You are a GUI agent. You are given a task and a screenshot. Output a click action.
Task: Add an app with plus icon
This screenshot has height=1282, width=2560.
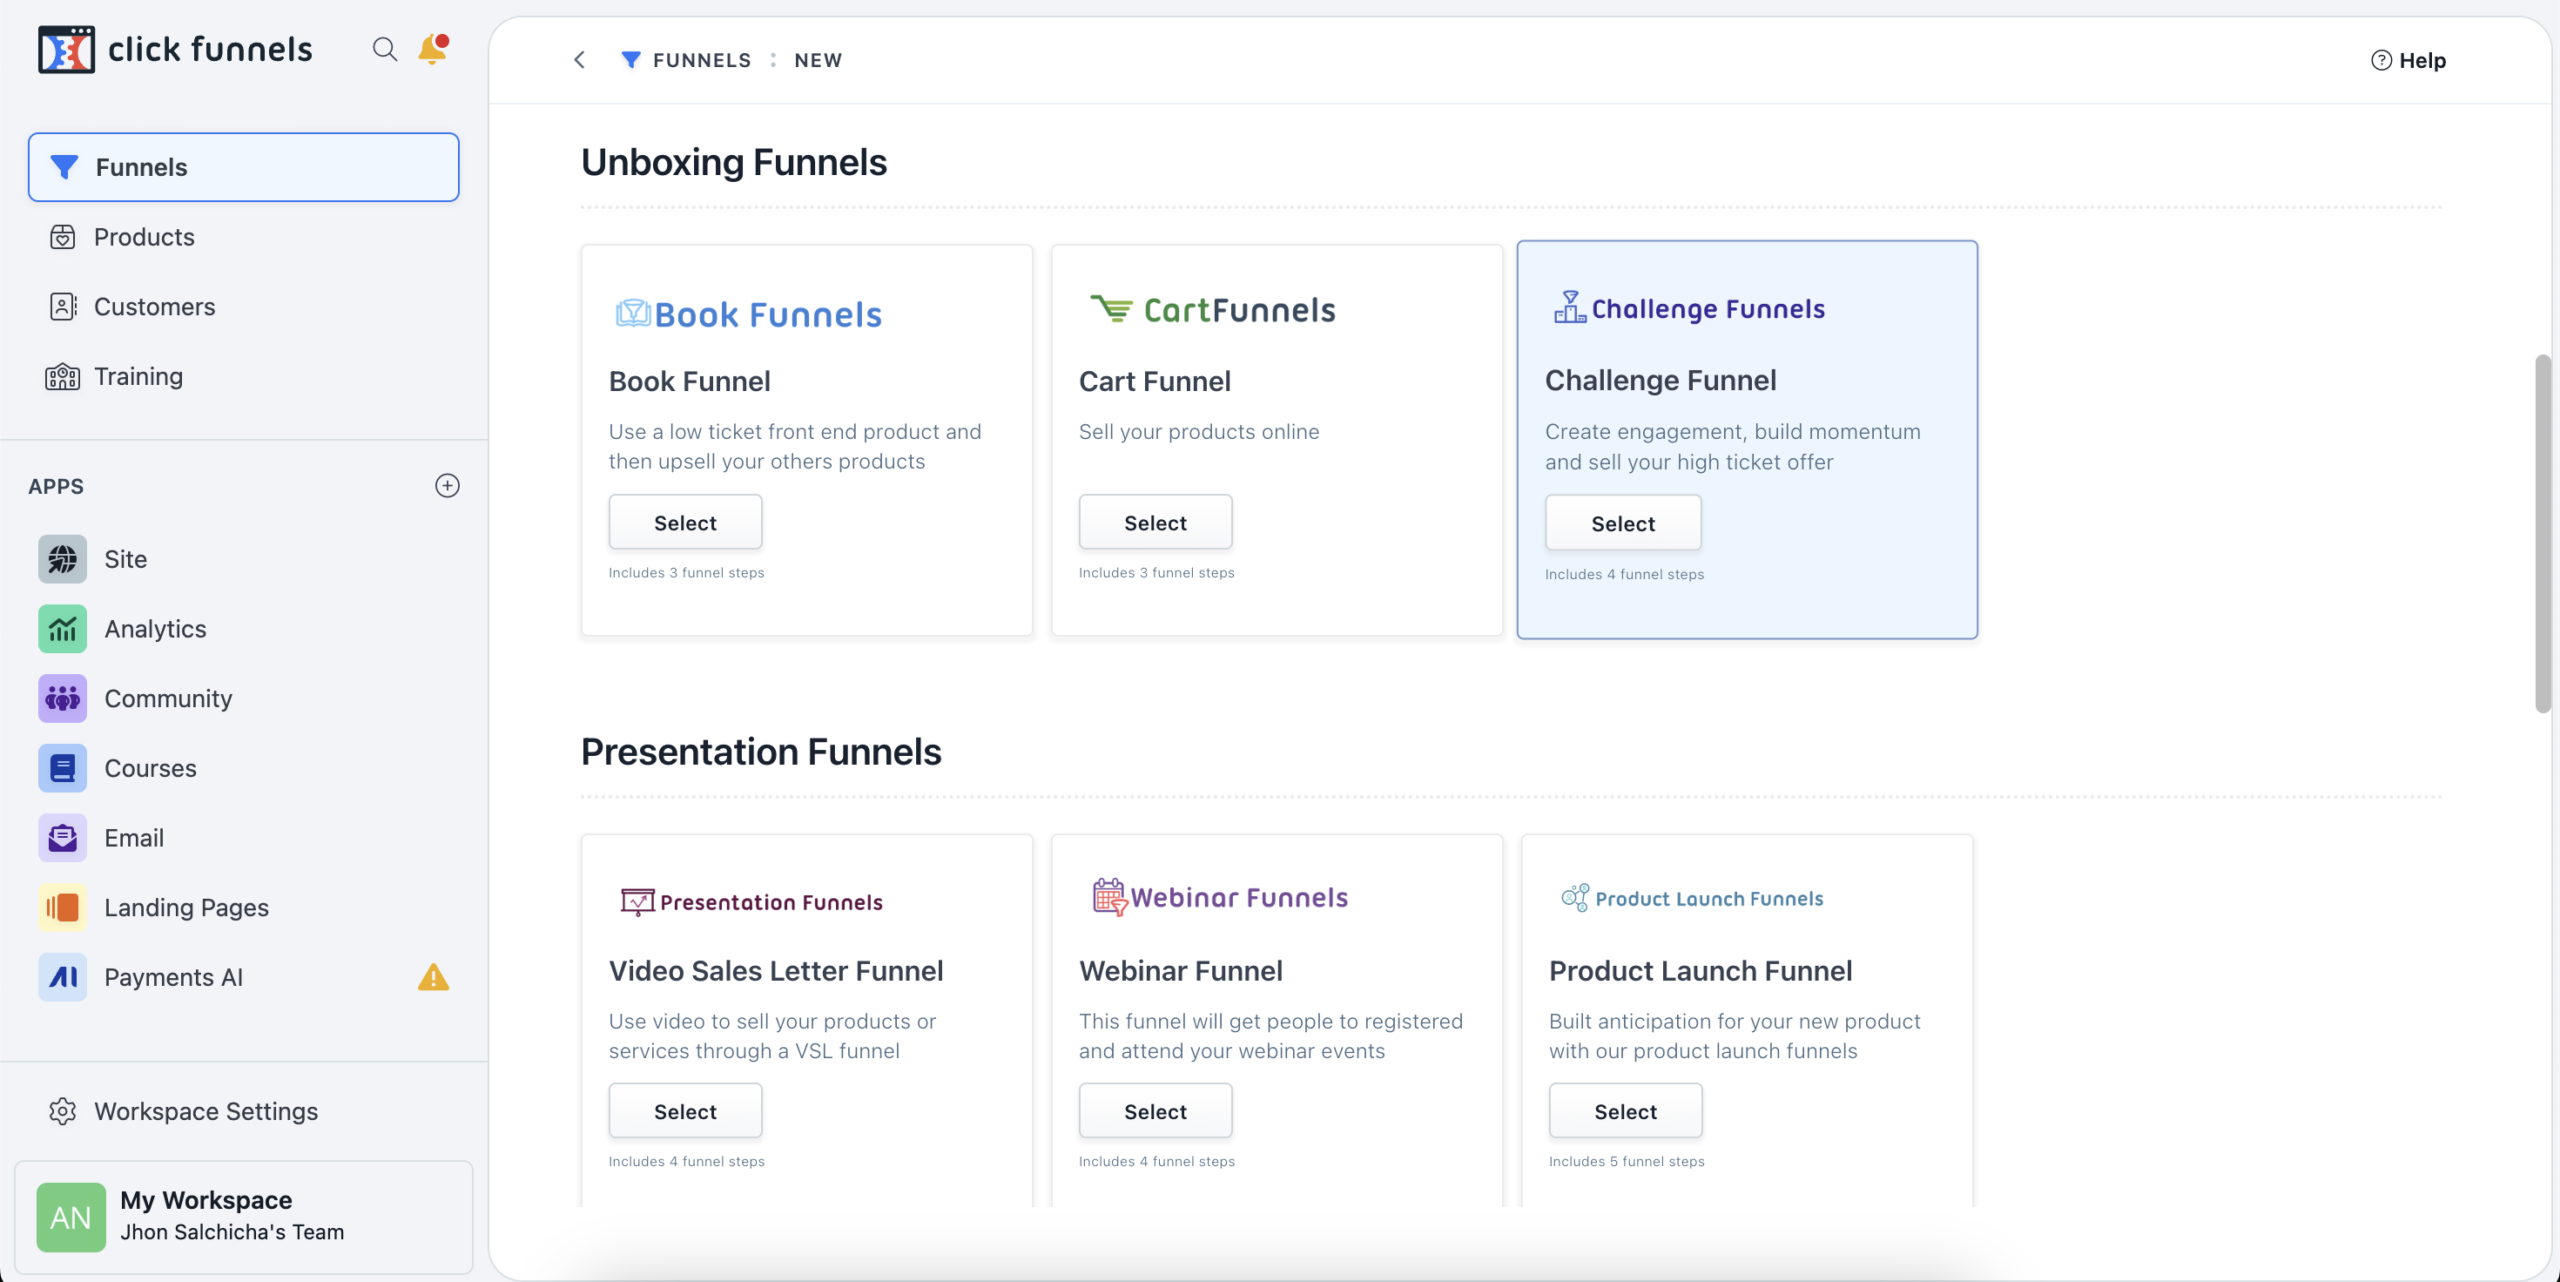point(447,486)
